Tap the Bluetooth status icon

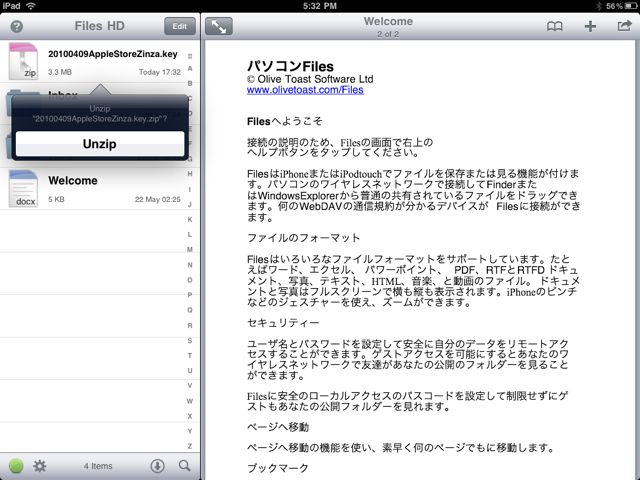coord(599,6)
